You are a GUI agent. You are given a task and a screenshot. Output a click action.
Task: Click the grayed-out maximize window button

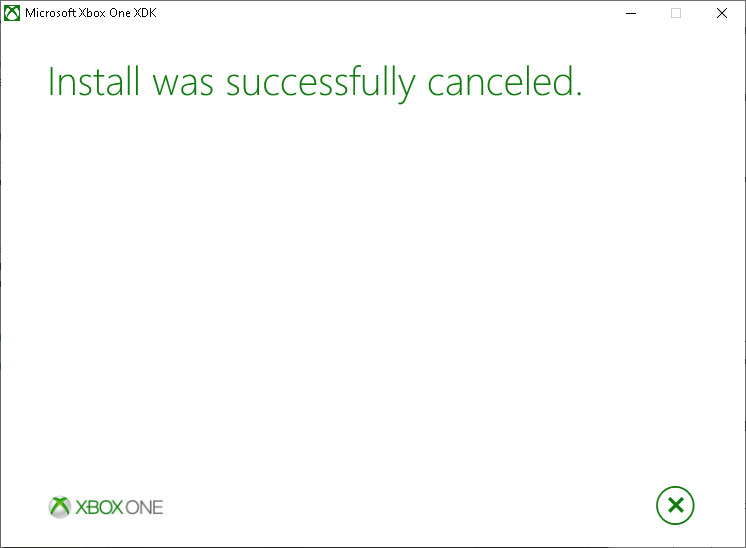point(676,13)
